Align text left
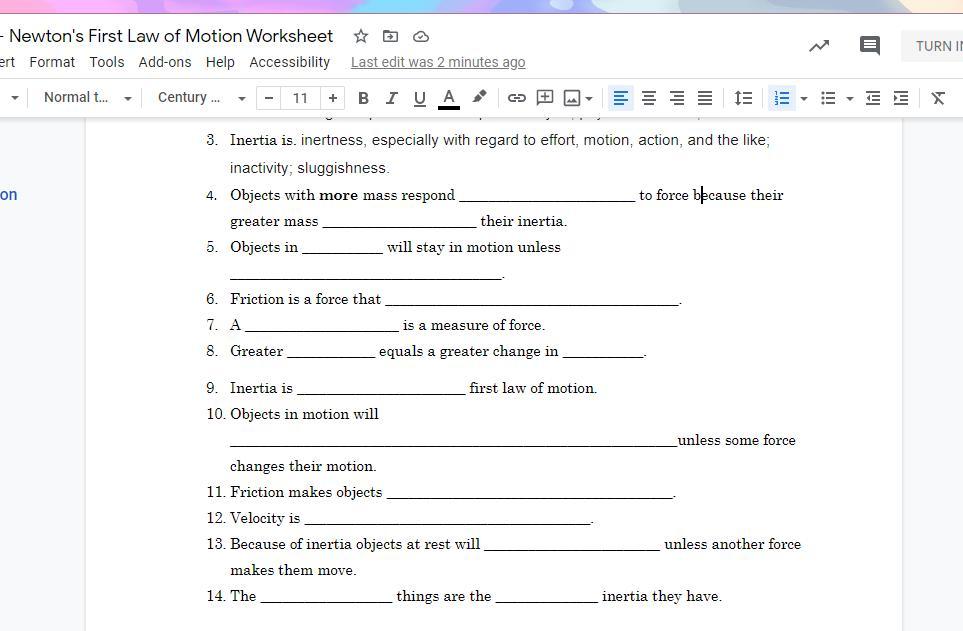 (621, 98)
